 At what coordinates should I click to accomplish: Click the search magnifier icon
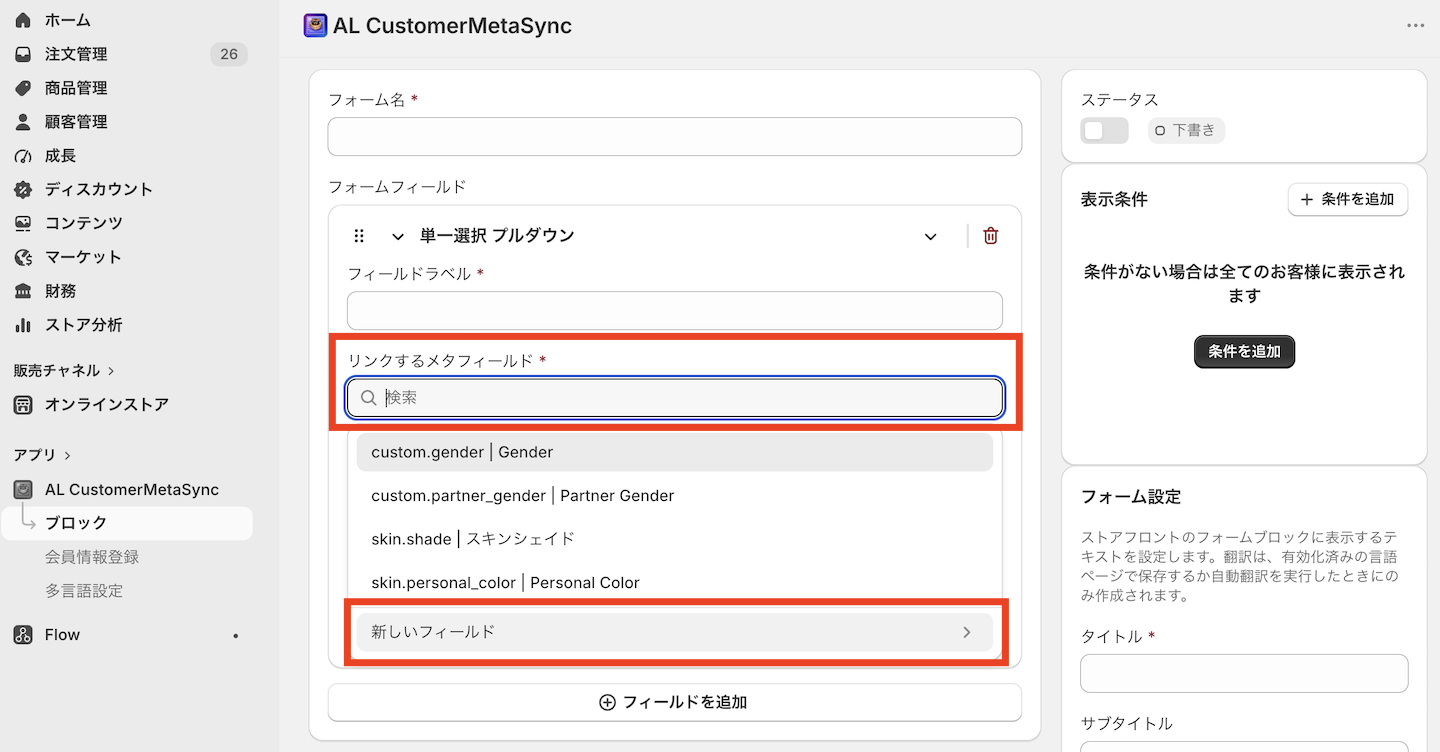(369, 398)
